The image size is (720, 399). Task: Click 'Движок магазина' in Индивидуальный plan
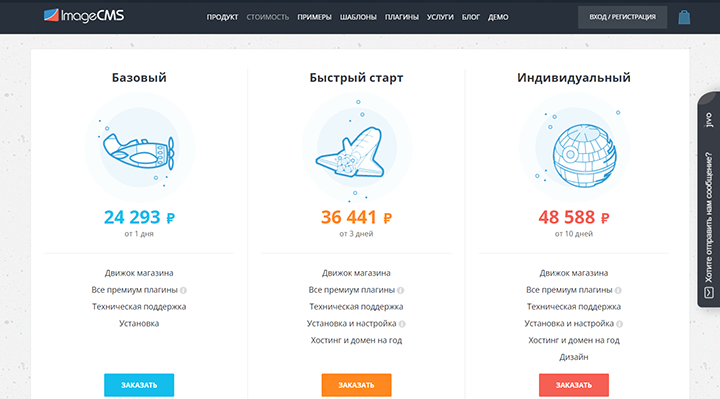tap(574, 273)
